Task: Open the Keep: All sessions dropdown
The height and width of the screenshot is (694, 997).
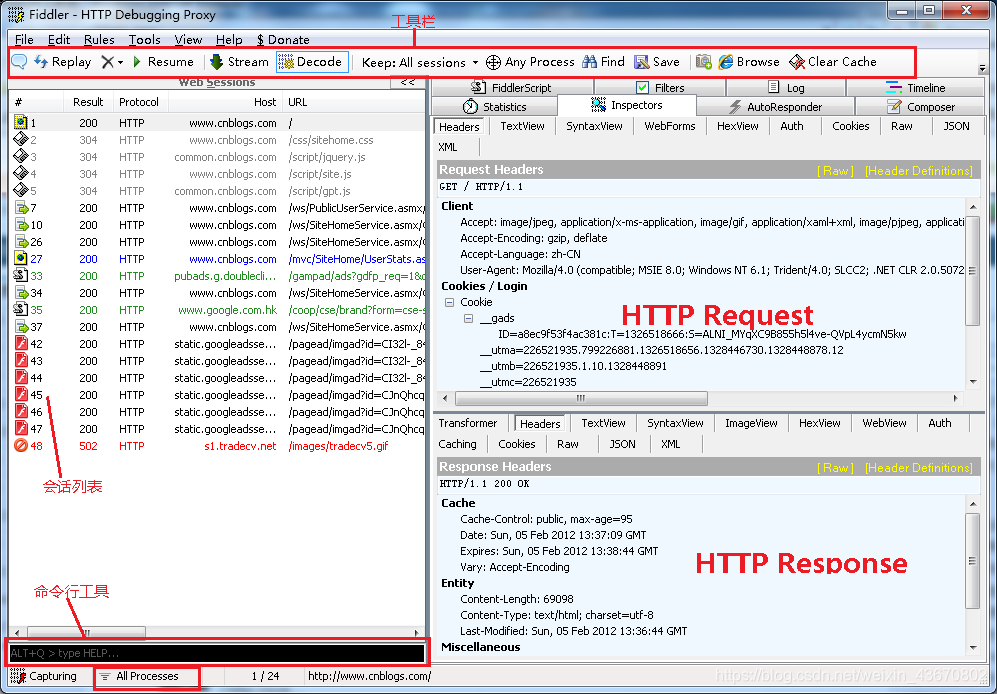Action: pyautogui.click(x=420, y=61)
